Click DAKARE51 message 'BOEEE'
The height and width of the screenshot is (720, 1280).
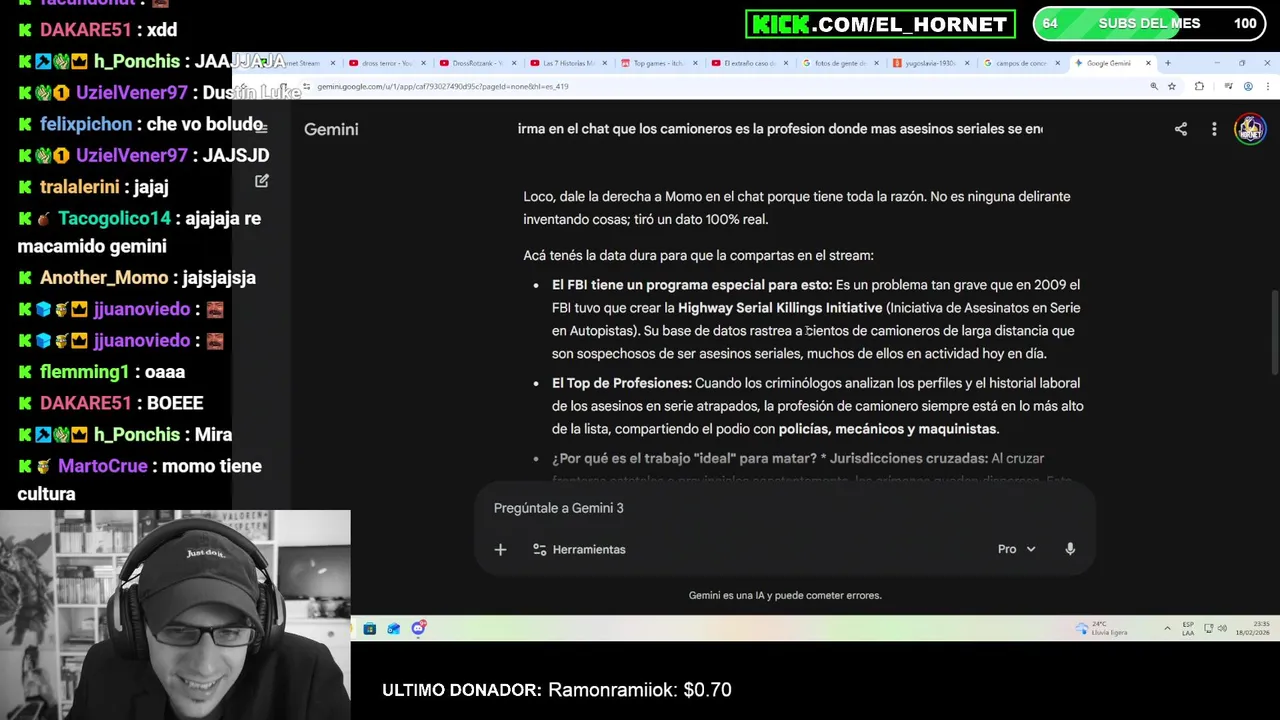[175, 403]
